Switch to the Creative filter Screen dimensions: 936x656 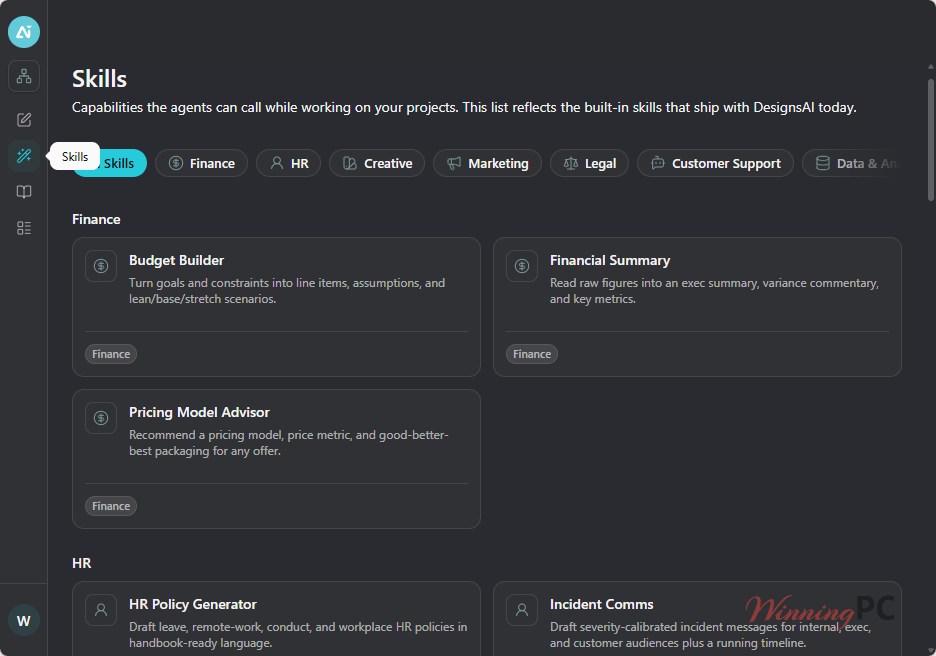377,163
